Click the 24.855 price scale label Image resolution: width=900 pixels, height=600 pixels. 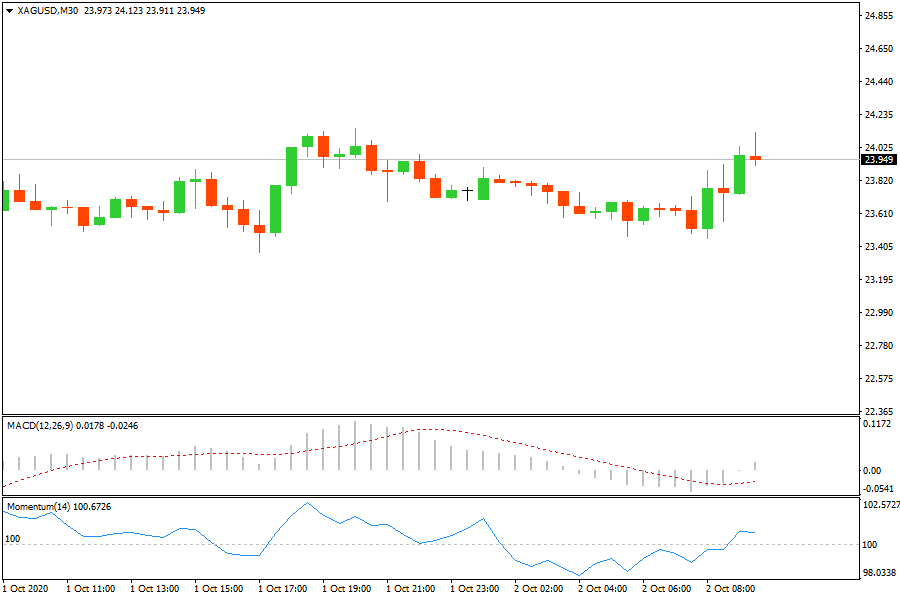pyautogui.click(x=878, y=16)
